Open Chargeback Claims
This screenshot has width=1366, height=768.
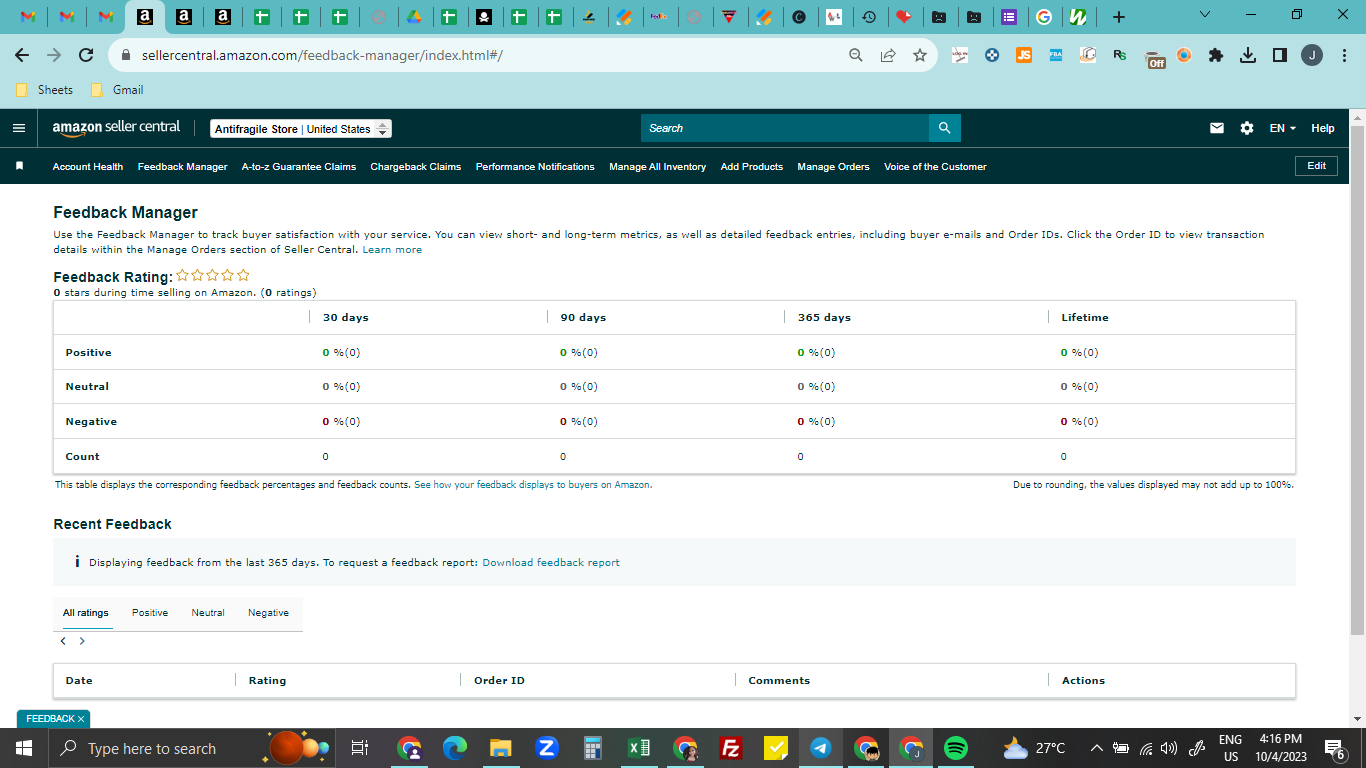(416, 167)
